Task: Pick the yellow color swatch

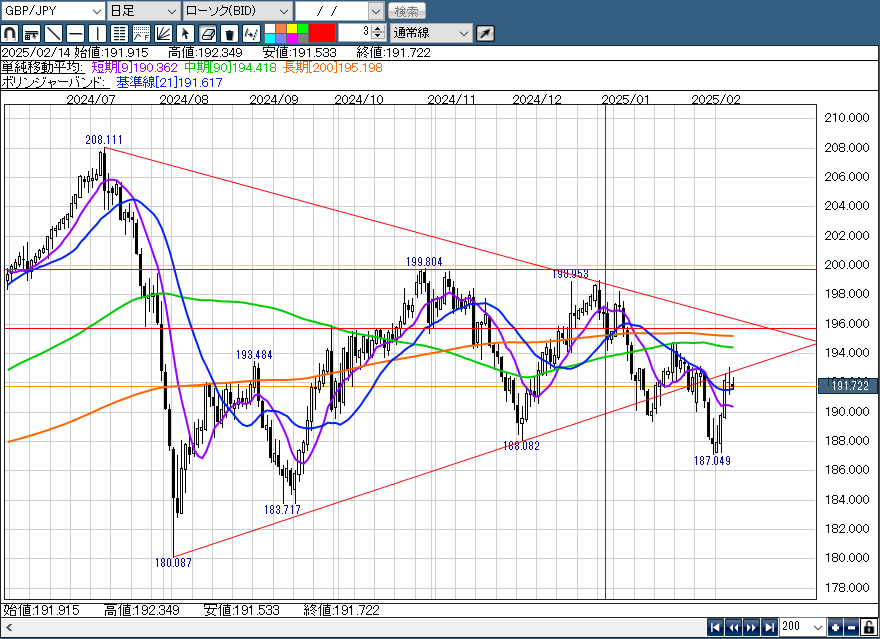Action: [292, 29]
